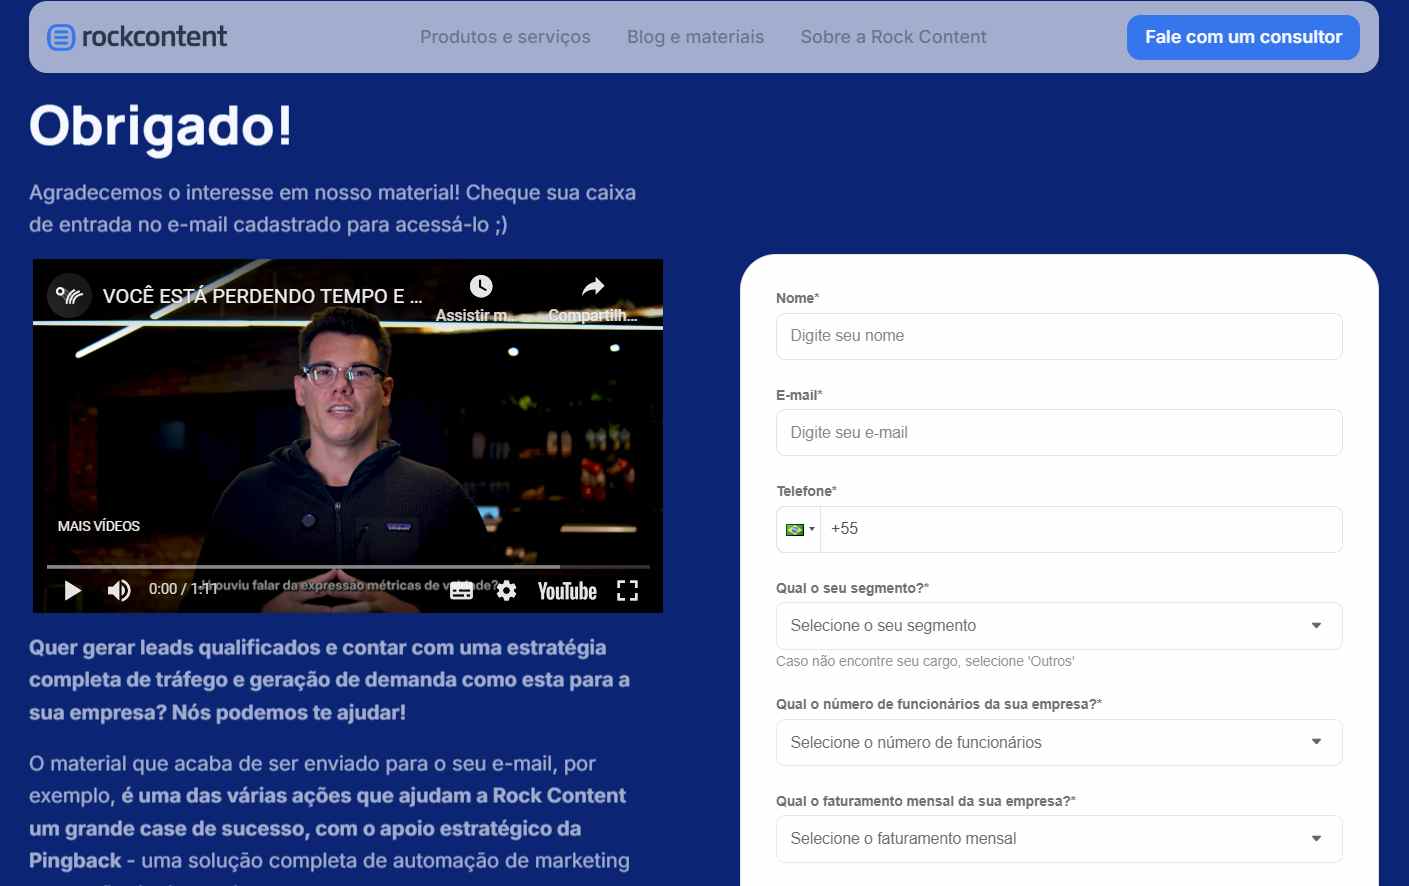Focus the Nome input field
The width and height of the screenshot is (1409, 886).
tap(1059, 336)
